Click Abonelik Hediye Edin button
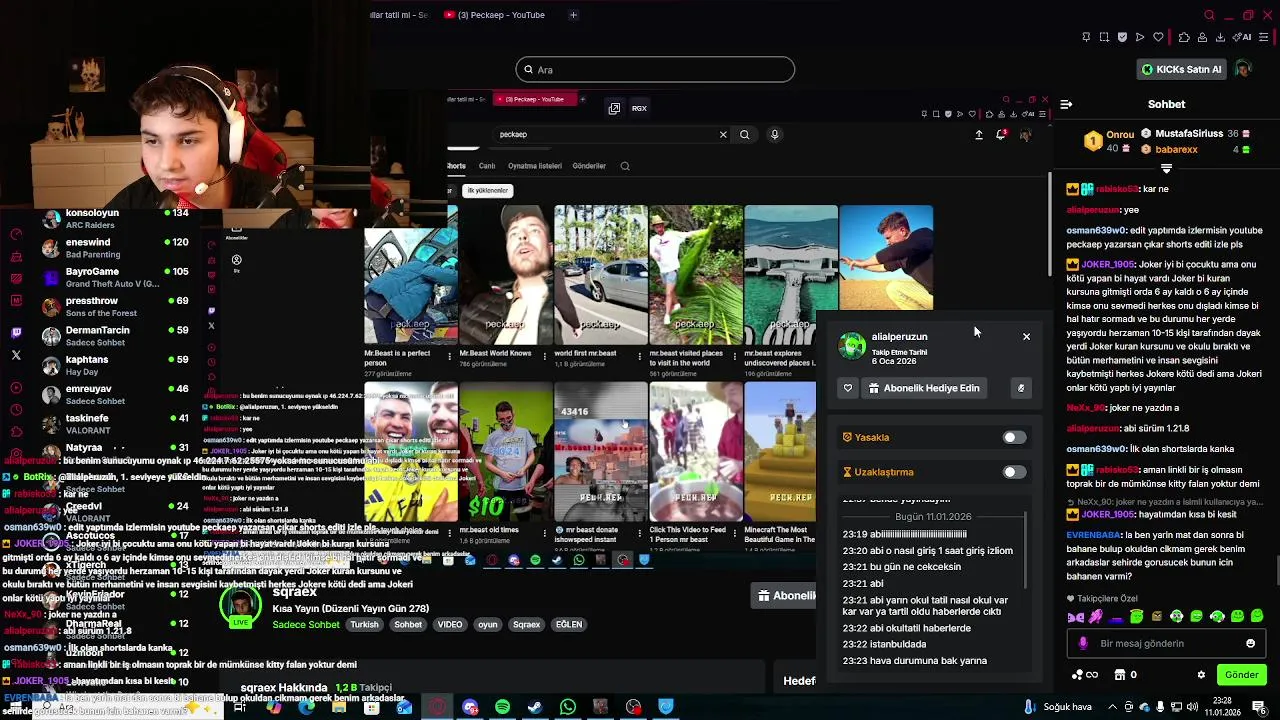This screenshot has width=1280, height=720. tap(924, 388)
